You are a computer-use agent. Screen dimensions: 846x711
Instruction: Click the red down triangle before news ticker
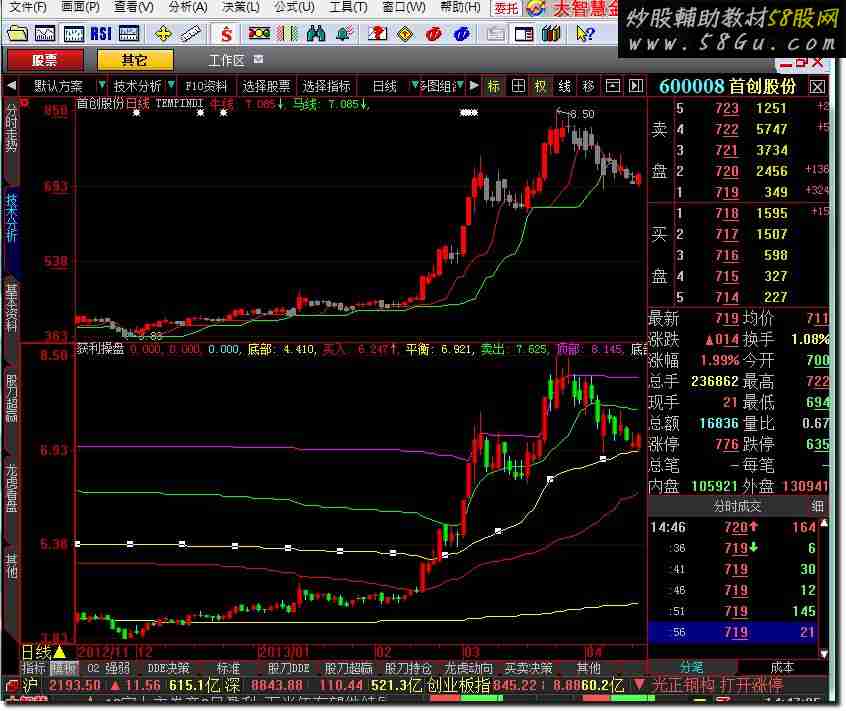point(639,685)
